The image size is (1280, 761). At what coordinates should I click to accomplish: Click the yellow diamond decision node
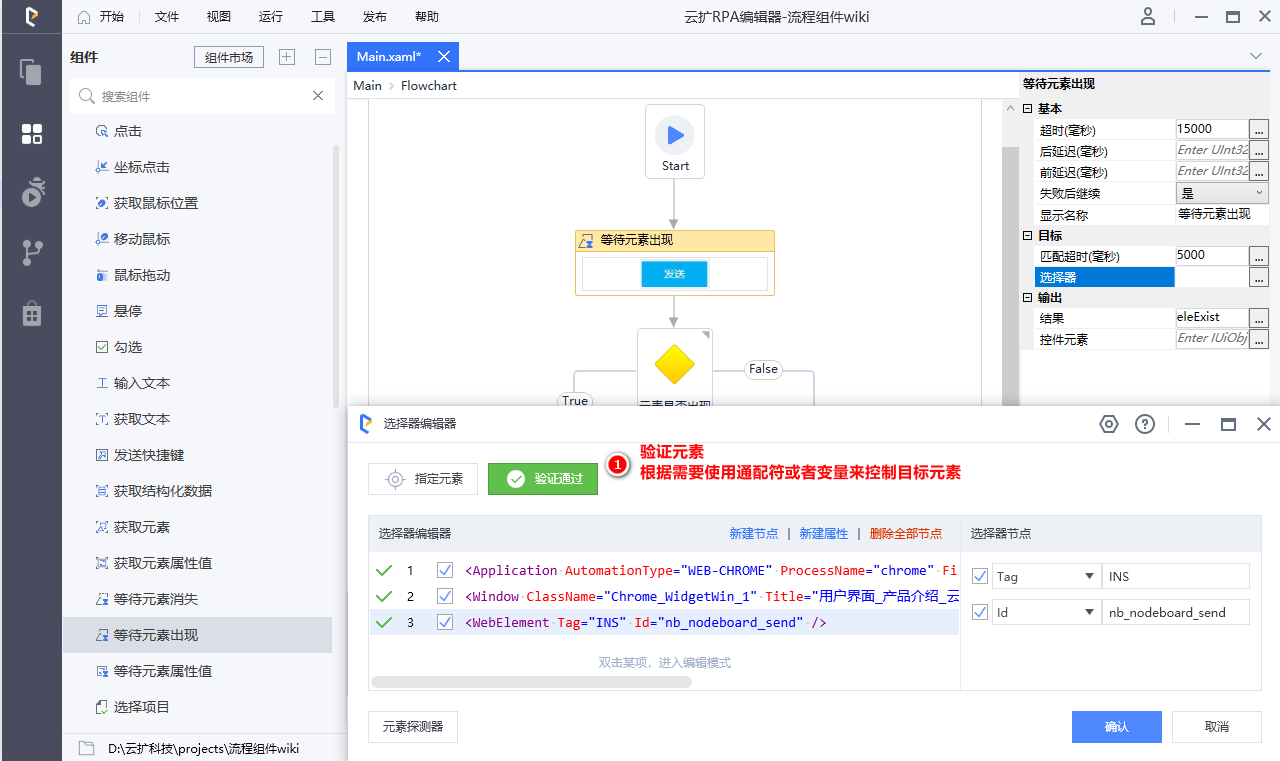(x=675, y=364)
